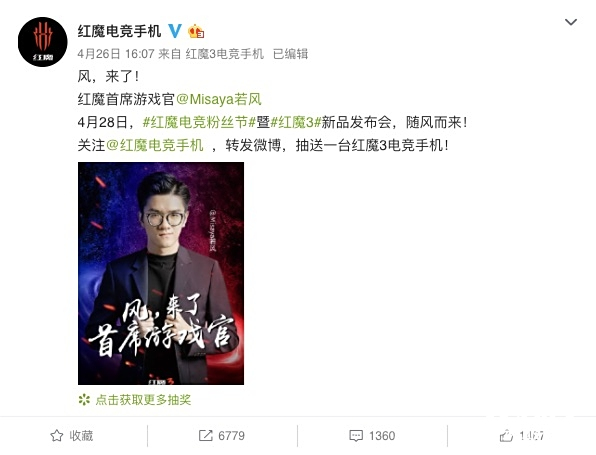
Task: Open the @Misaya若风 mention link
Action: click(x=219, y=100)
